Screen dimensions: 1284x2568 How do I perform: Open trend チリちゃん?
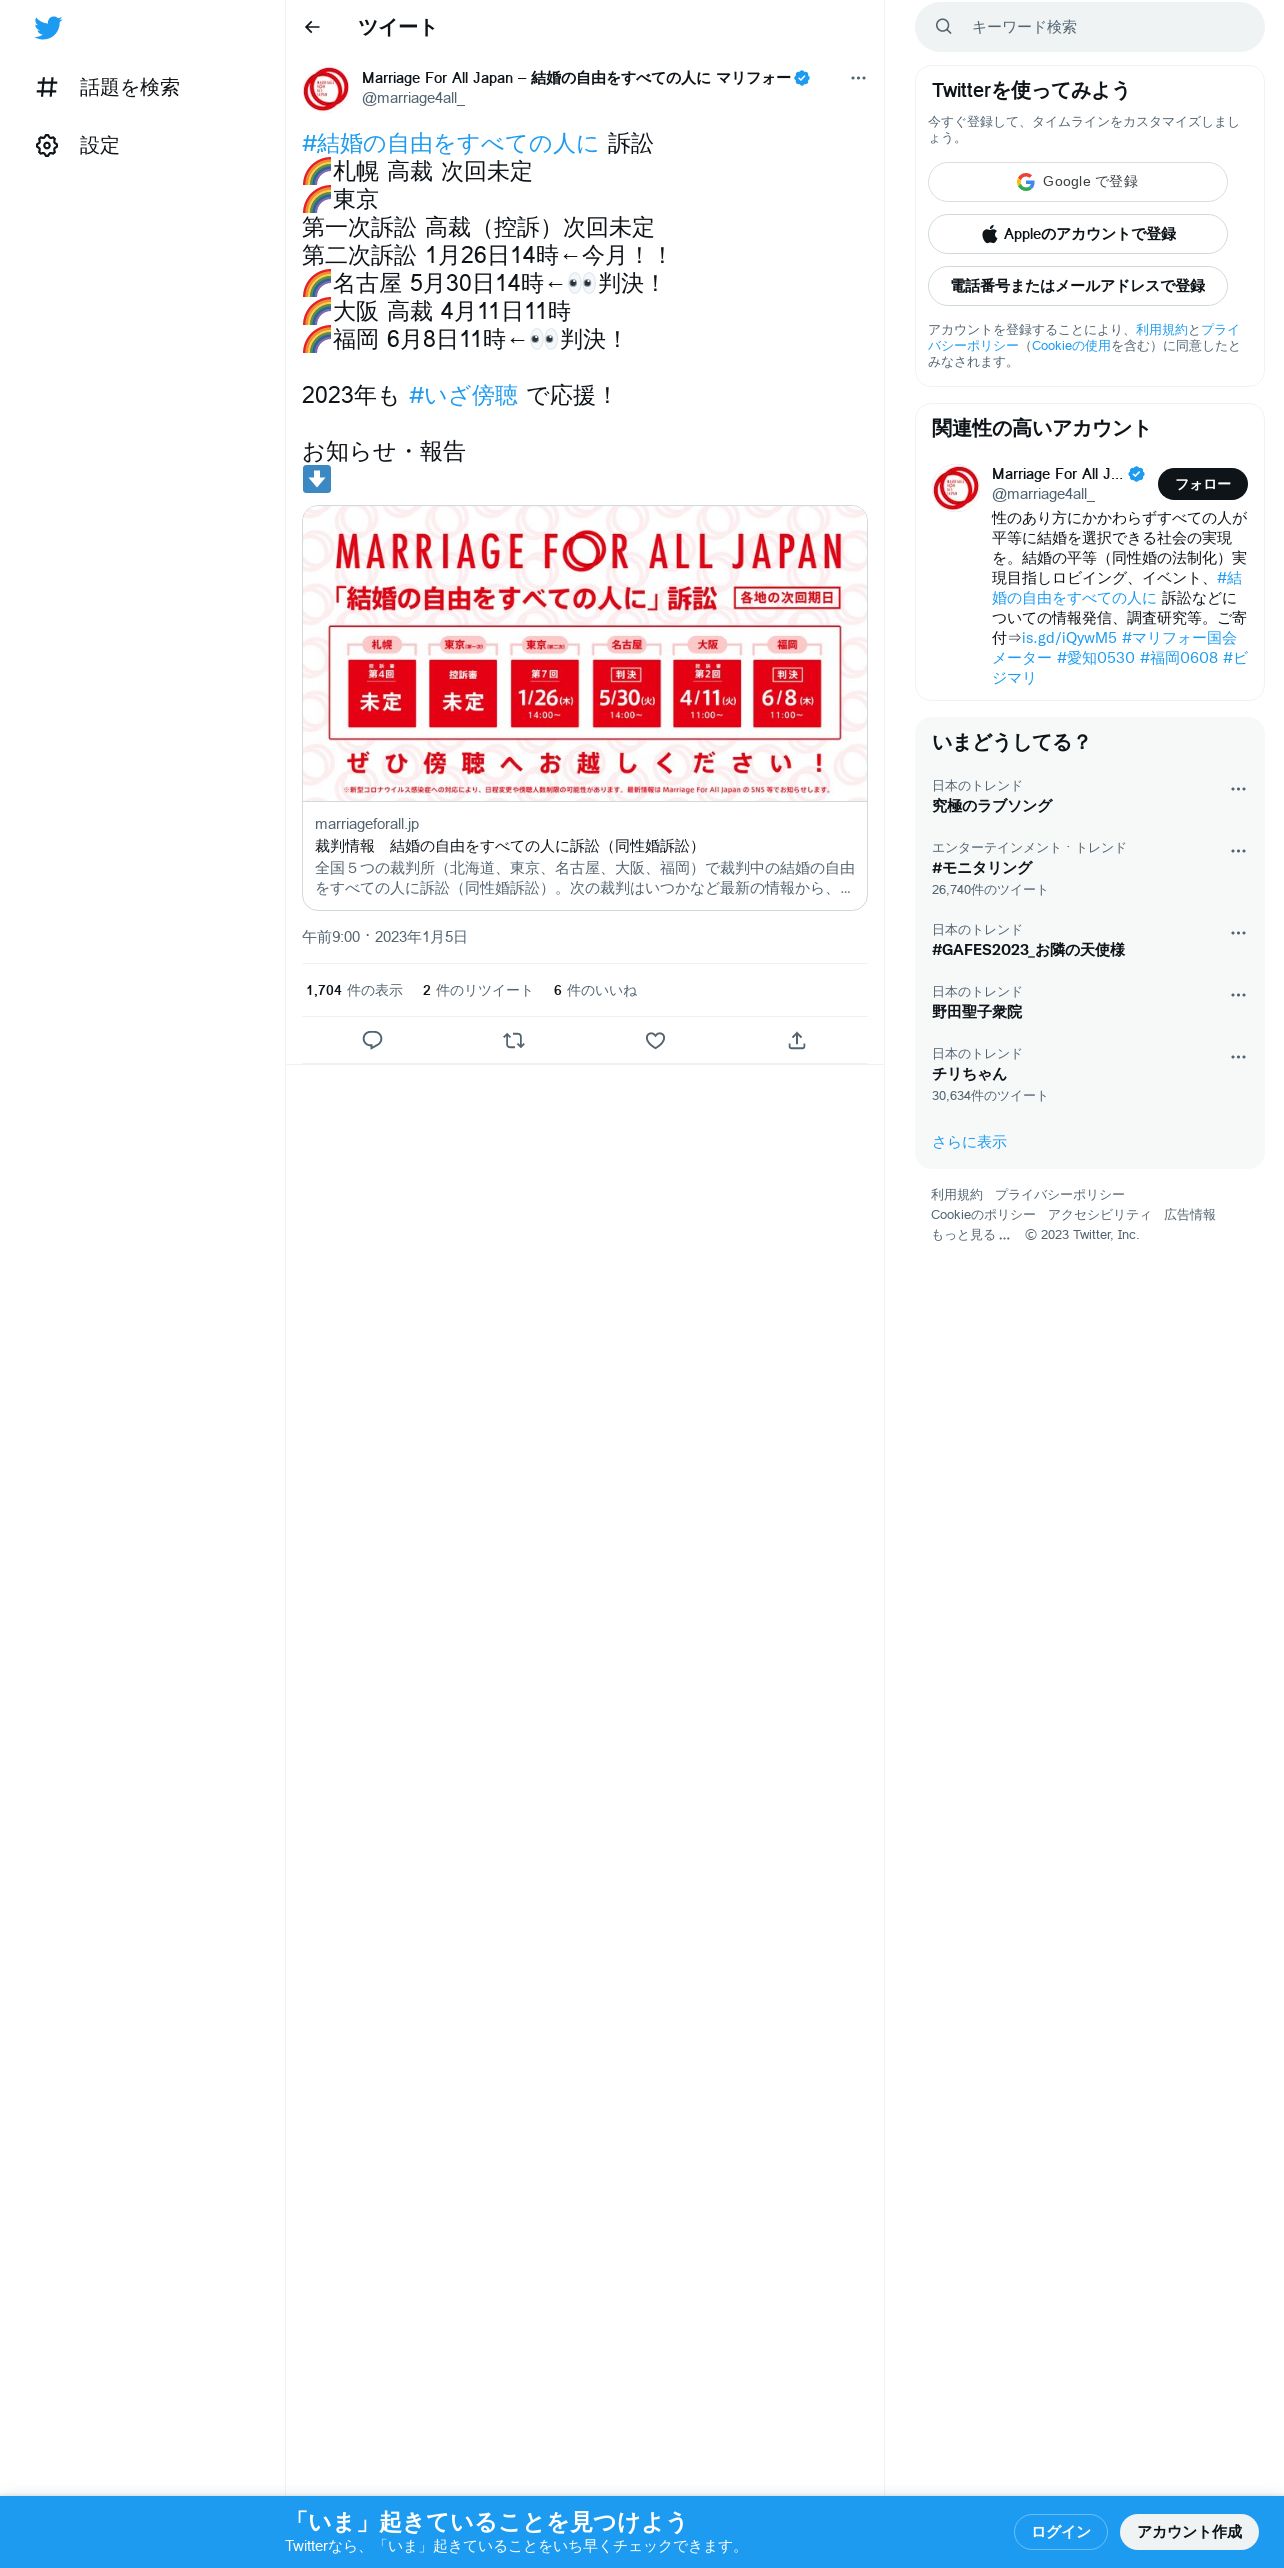coord(969,1074)
